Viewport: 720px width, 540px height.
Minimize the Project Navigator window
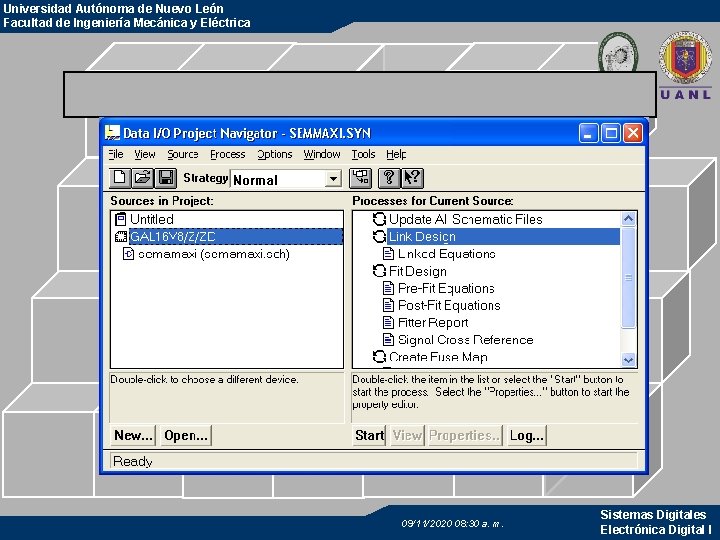(x=588, y=133)
